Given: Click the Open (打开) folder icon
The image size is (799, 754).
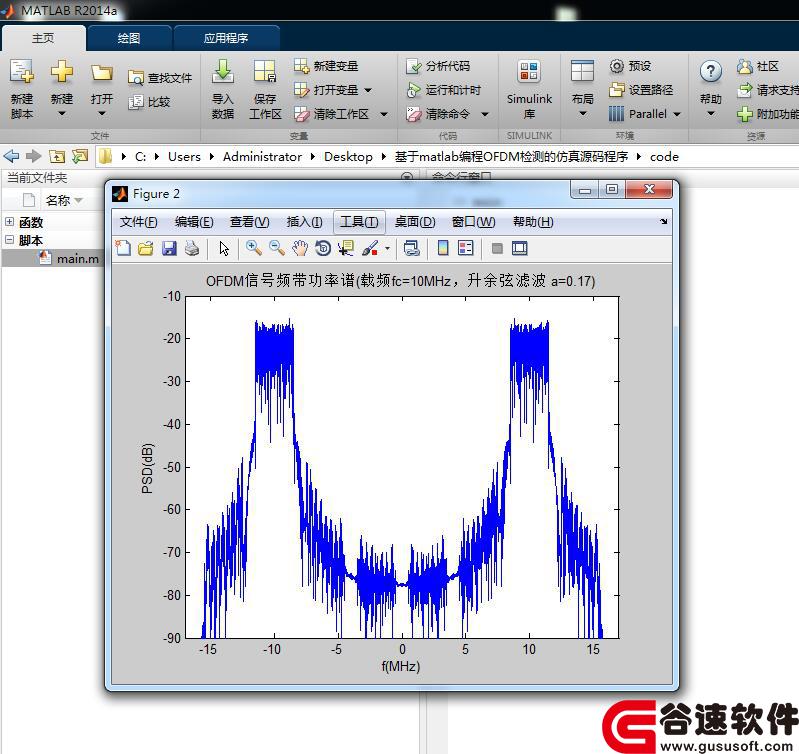Looking at the screenshot, I should (x=101, y=73).
